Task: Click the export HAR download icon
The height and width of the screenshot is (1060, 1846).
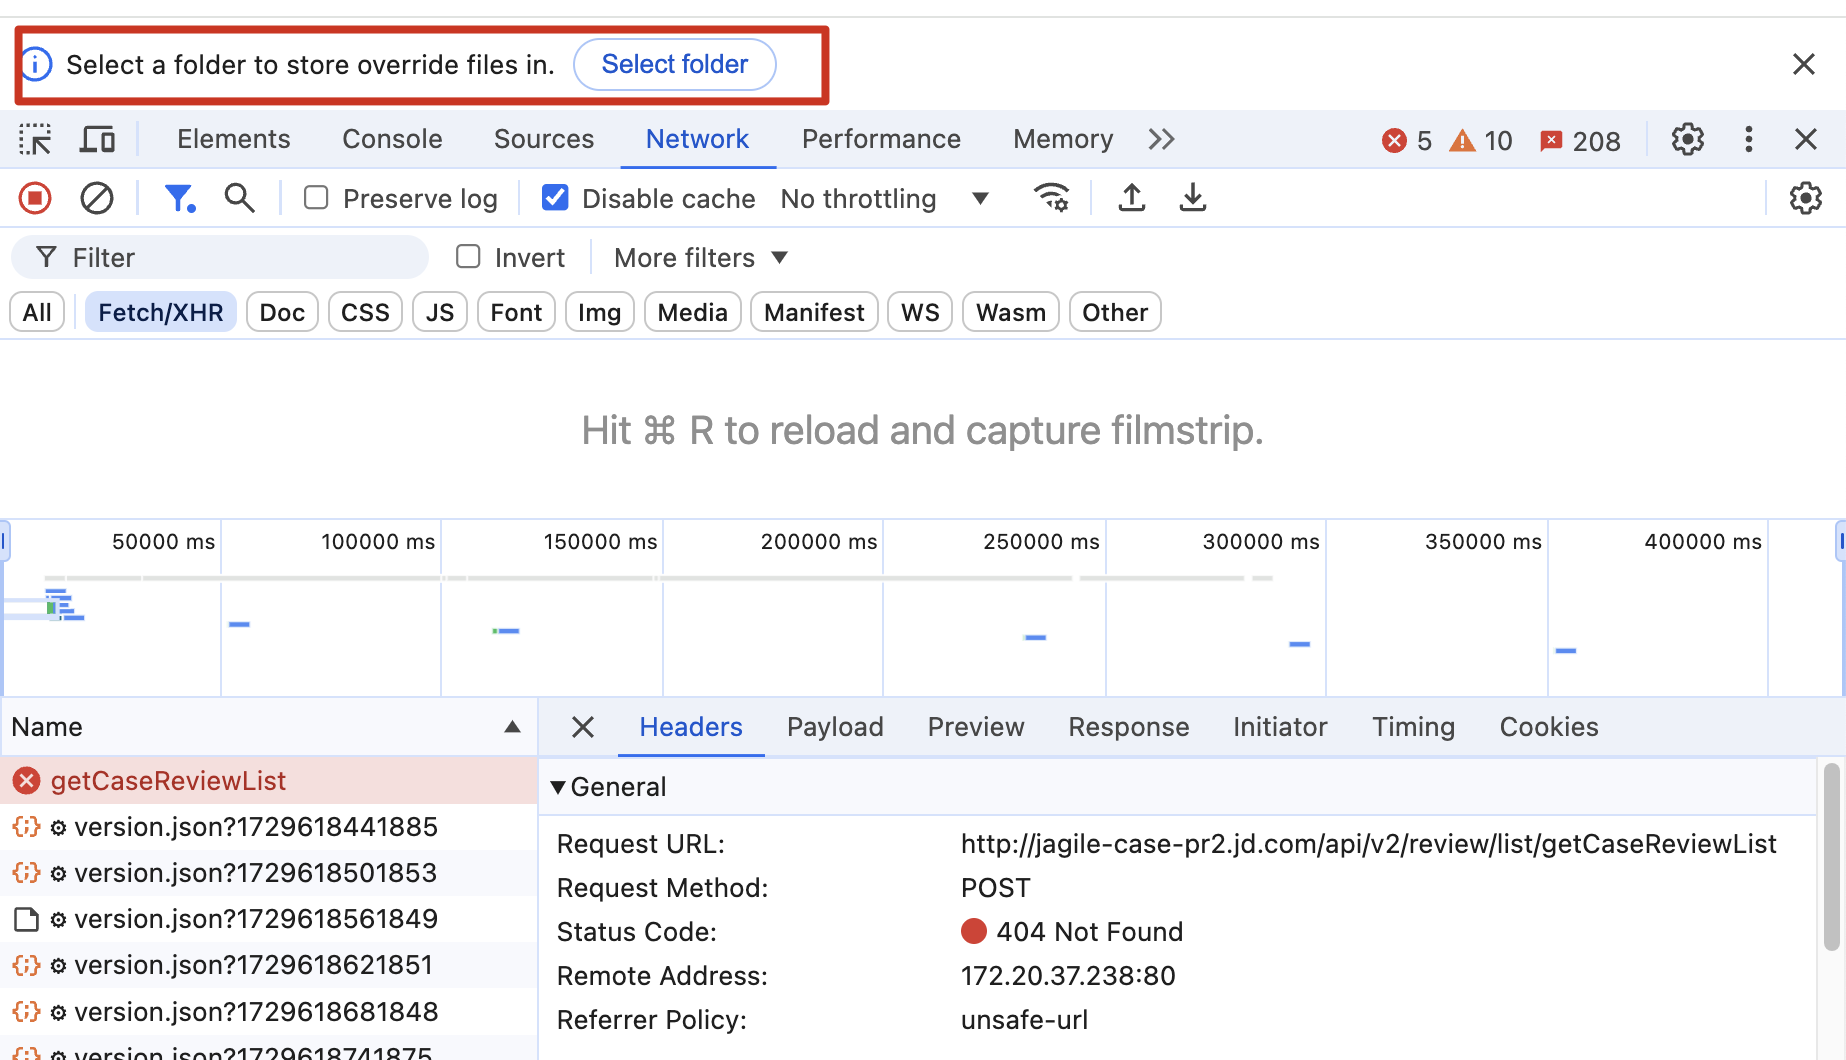Action: (x=1192, y=198)
